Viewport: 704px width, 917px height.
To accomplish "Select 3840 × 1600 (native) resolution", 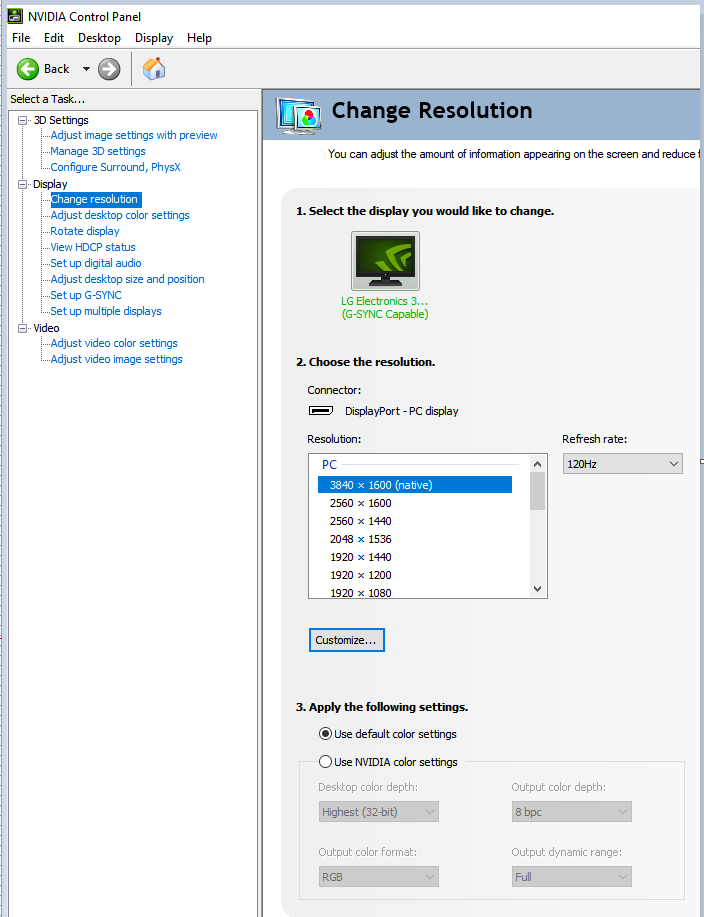I will [415, 485].
